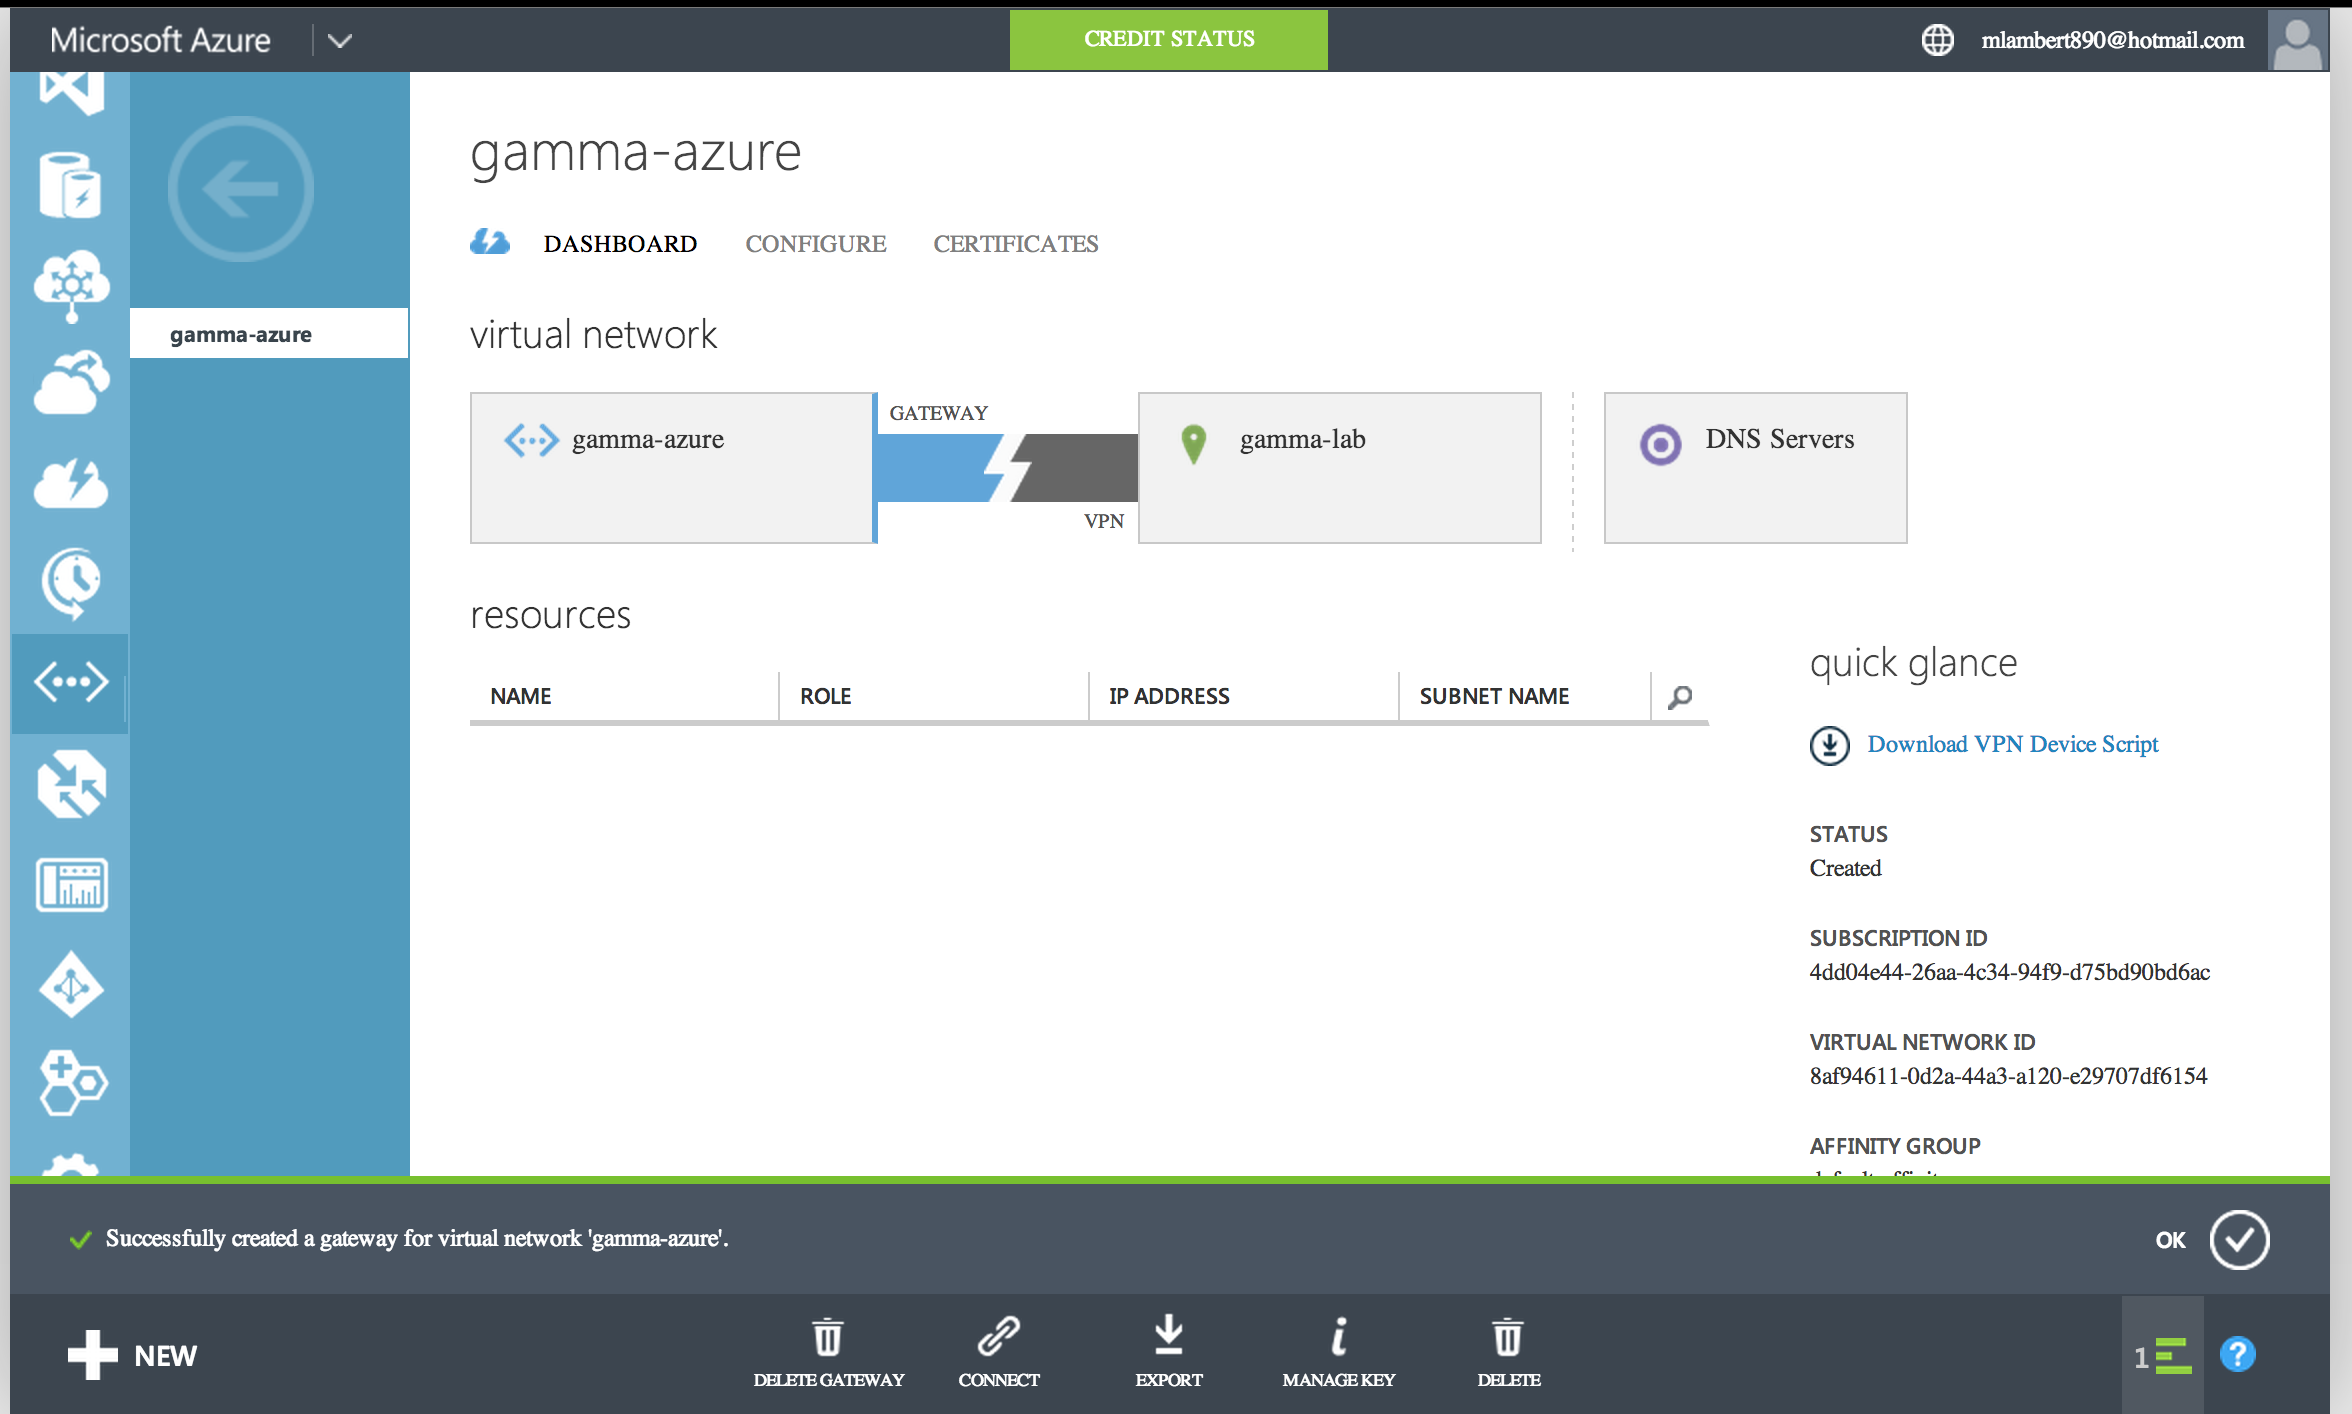The image size is (2352, 1414).
Task: Click the Delete network trash icon
Action: [1508, 1337]
